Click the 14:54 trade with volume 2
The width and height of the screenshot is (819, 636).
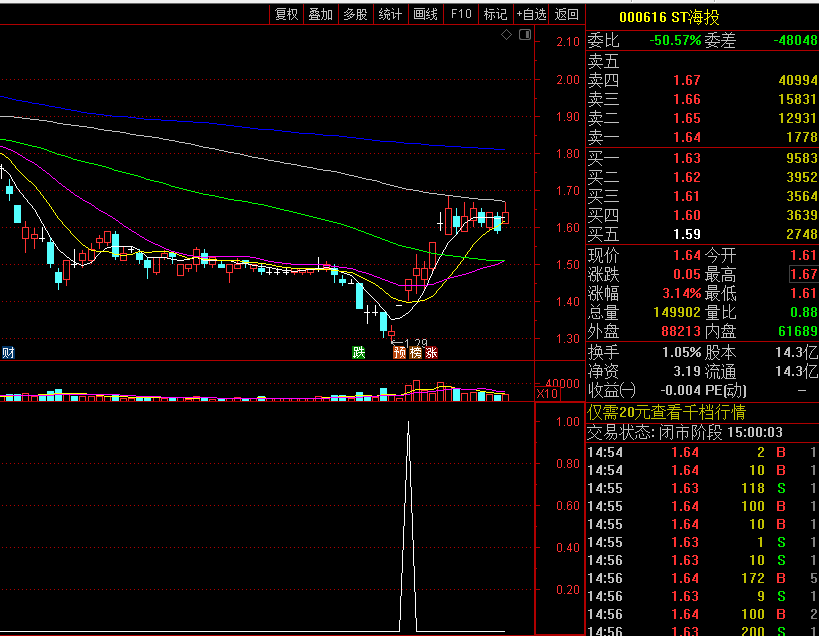703,452
